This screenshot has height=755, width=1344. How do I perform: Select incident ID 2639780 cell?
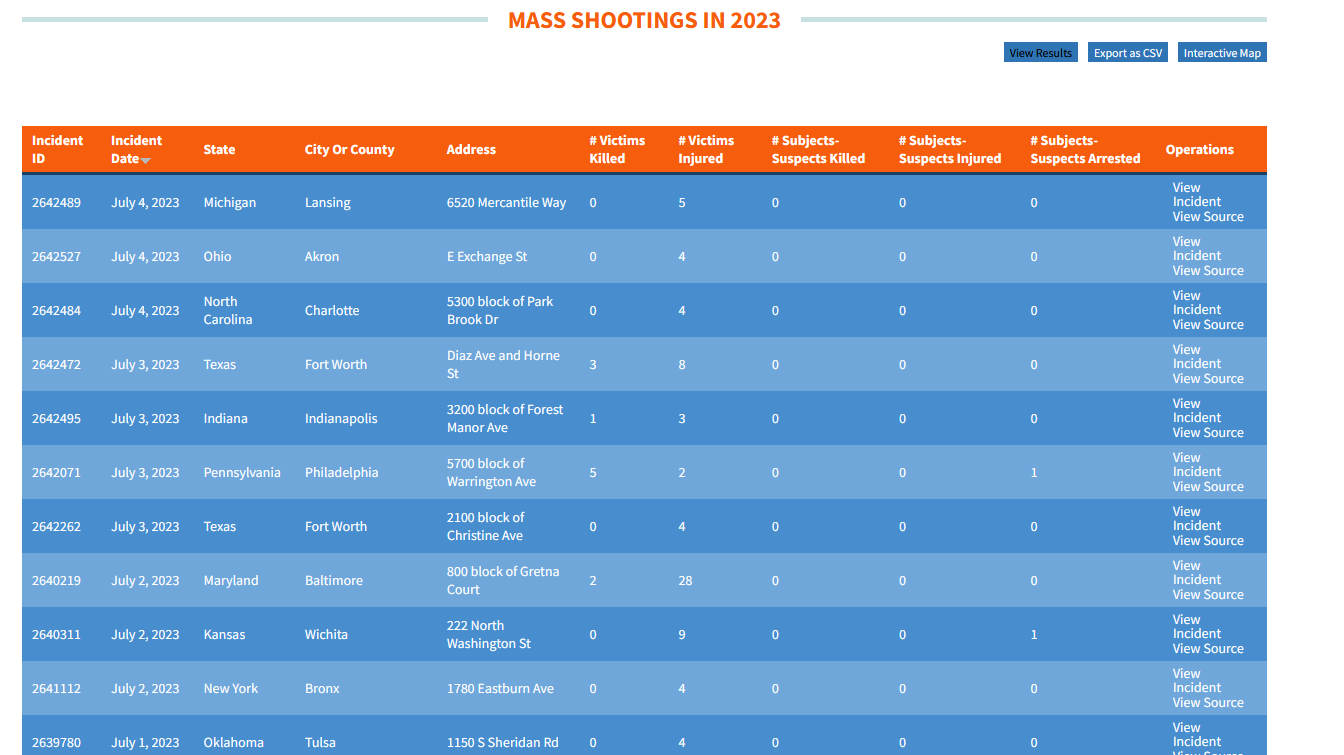(56, 743)
